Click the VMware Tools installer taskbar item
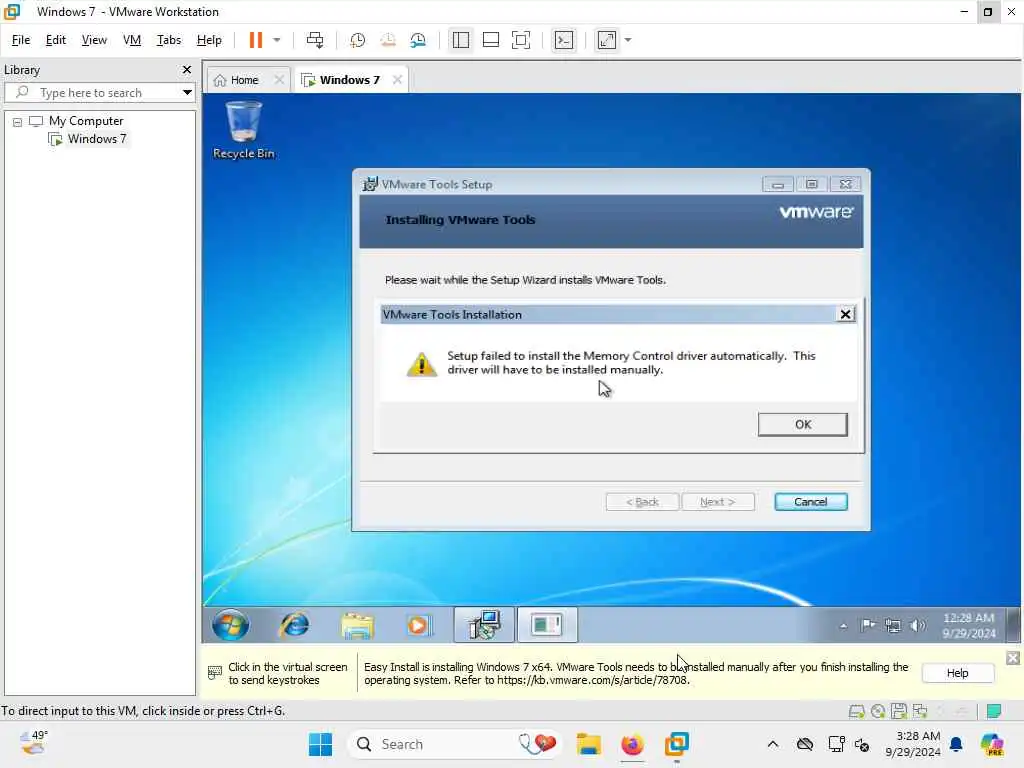Screen dimensions: 1024x768 [x=484, y=625]
